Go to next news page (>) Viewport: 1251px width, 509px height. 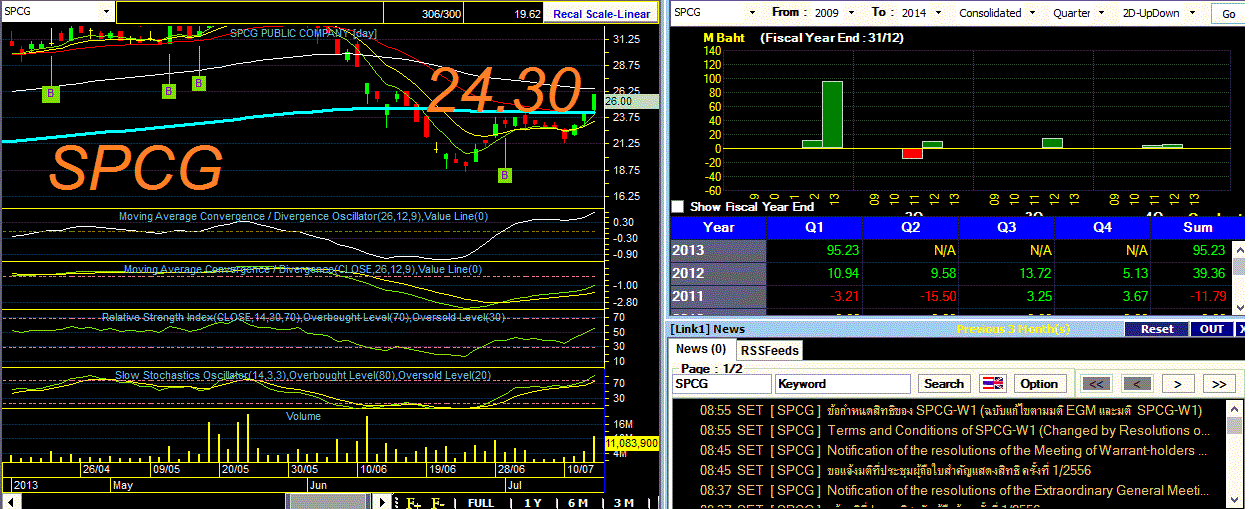[x=1178, y=383]
